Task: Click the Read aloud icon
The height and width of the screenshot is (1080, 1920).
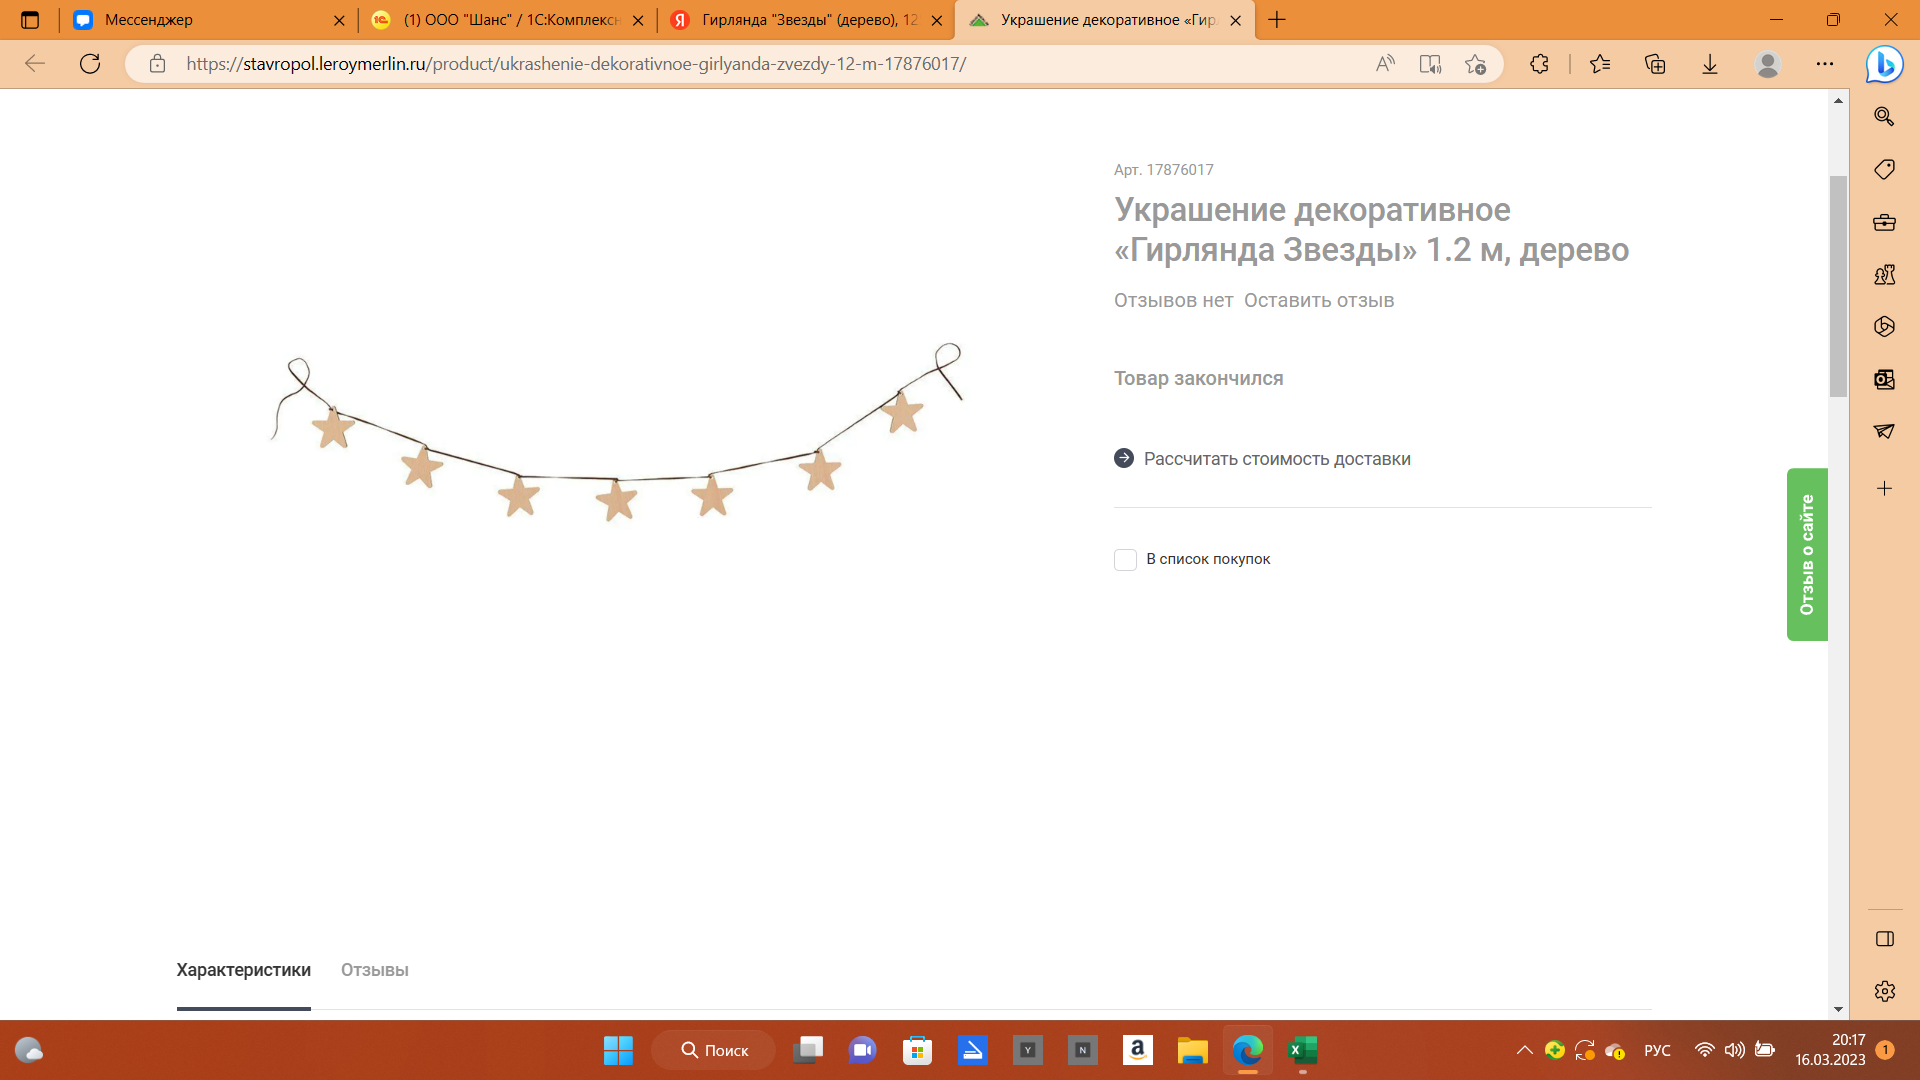Action: click(1385, 64)
